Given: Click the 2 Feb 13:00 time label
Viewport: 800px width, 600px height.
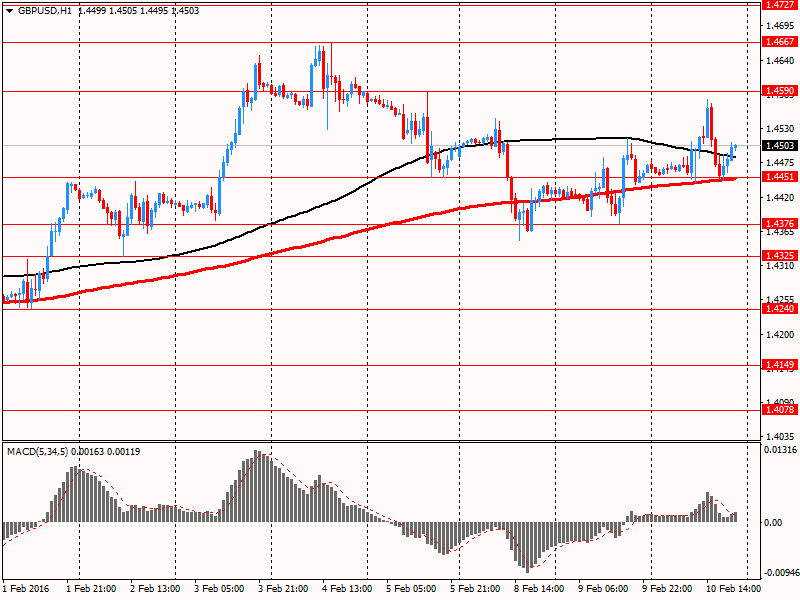Looking at the screenshot, I should (155, 589).
